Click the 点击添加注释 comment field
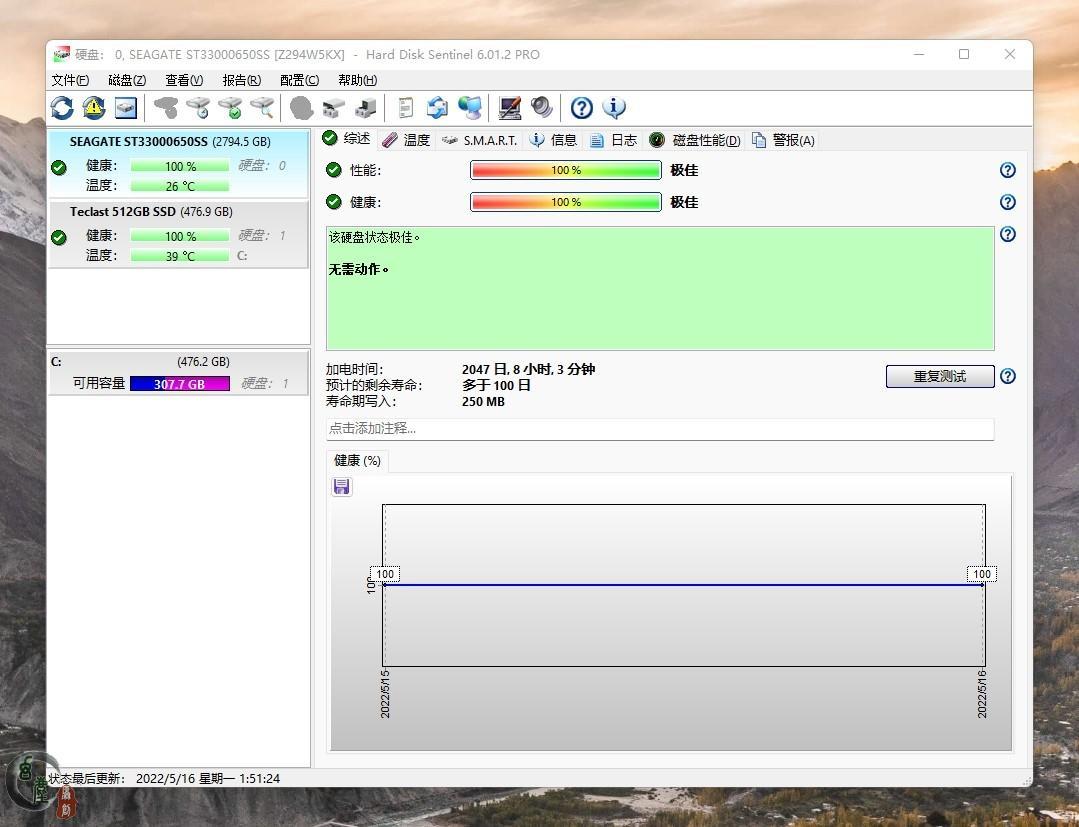This screenshot has width=1079, height=827. point(659,428)
